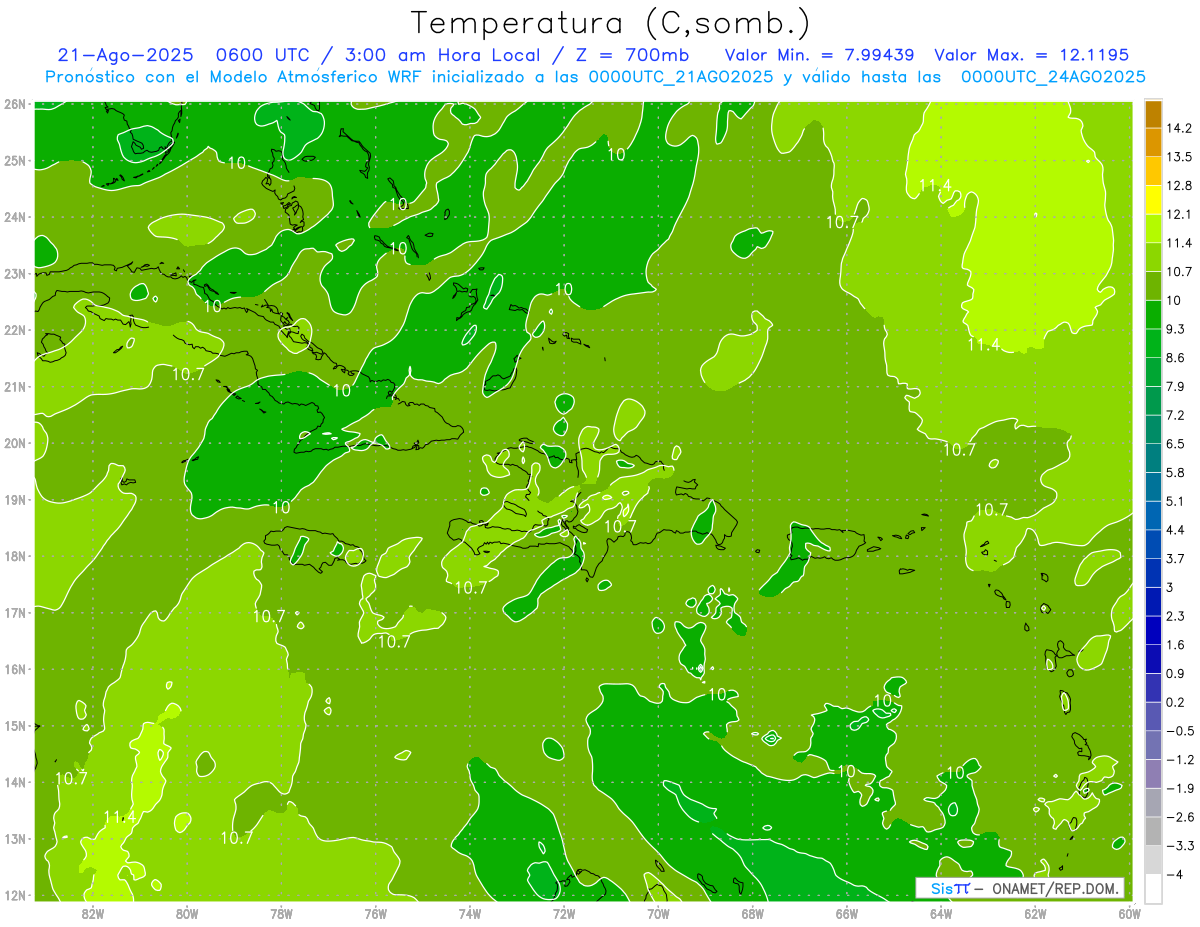Click the '-1.9' color scale label
Viewport: 1200px width, 927px height.
point(1180,788)
